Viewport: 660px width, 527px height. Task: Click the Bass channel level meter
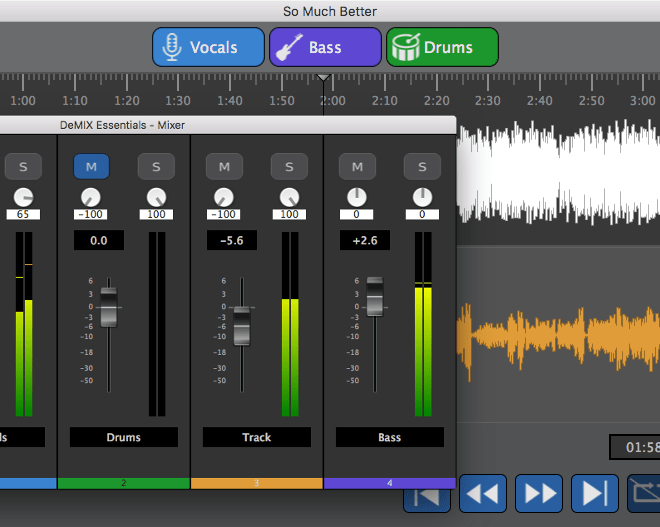coord(423,324)
